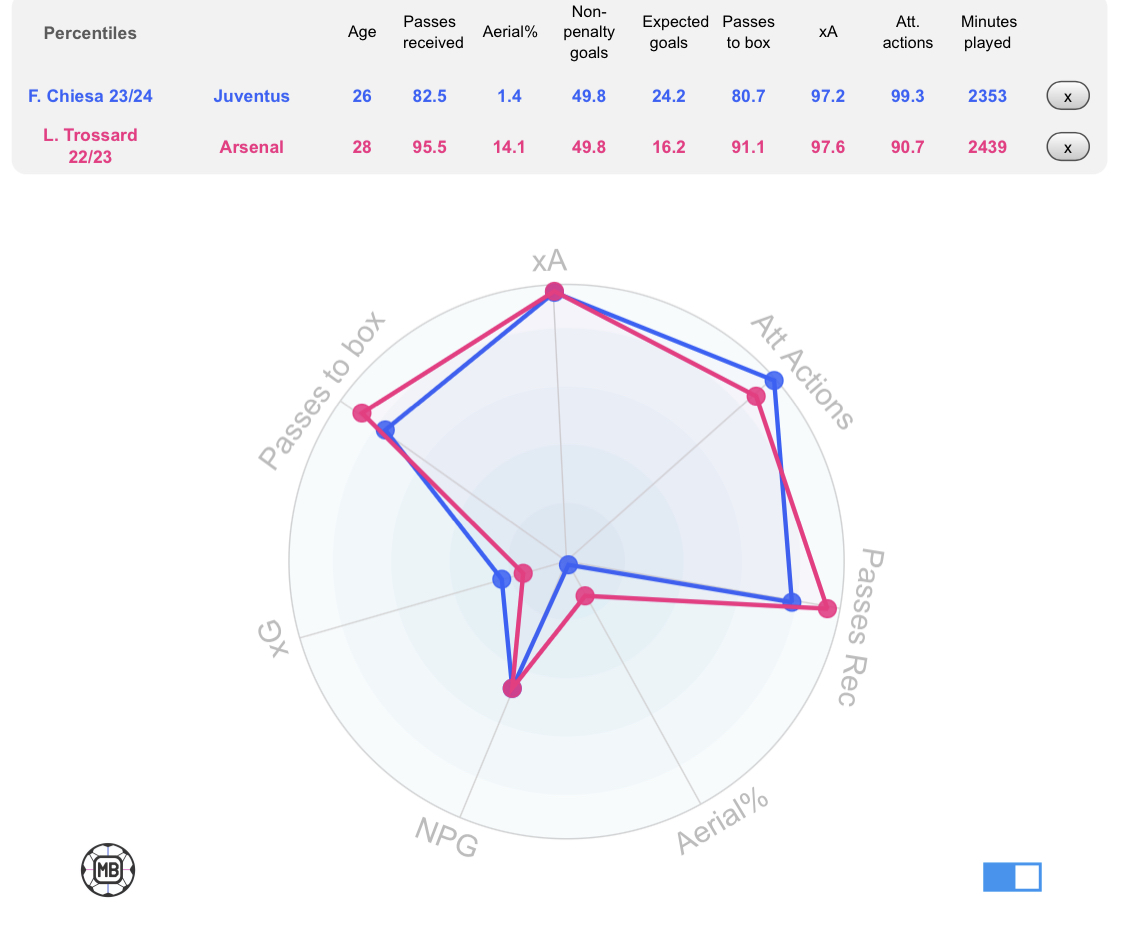The height and width of the screenshot is (927, 1125).
Task: Click the NPG axis label on radar
Action: tap(446, 838)
